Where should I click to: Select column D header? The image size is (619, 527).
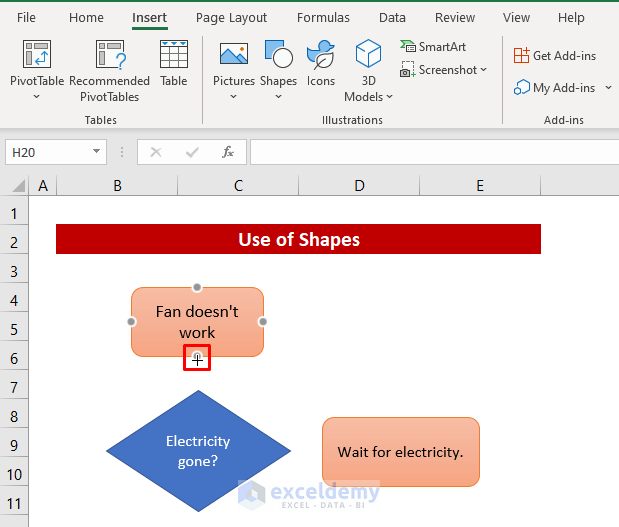pyautogui.click(x=359, y=186)
